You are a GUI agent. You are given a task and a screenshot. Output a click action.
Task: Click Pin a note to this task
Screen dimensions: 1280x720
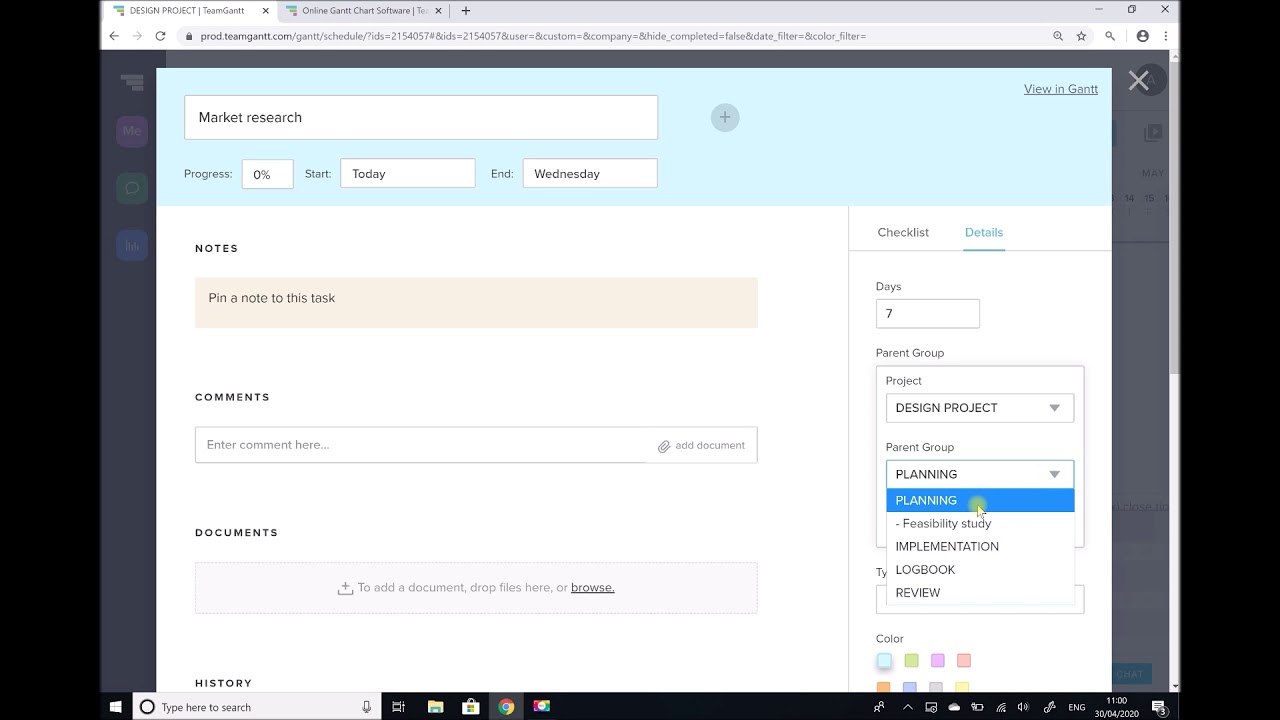pos(476,302)
